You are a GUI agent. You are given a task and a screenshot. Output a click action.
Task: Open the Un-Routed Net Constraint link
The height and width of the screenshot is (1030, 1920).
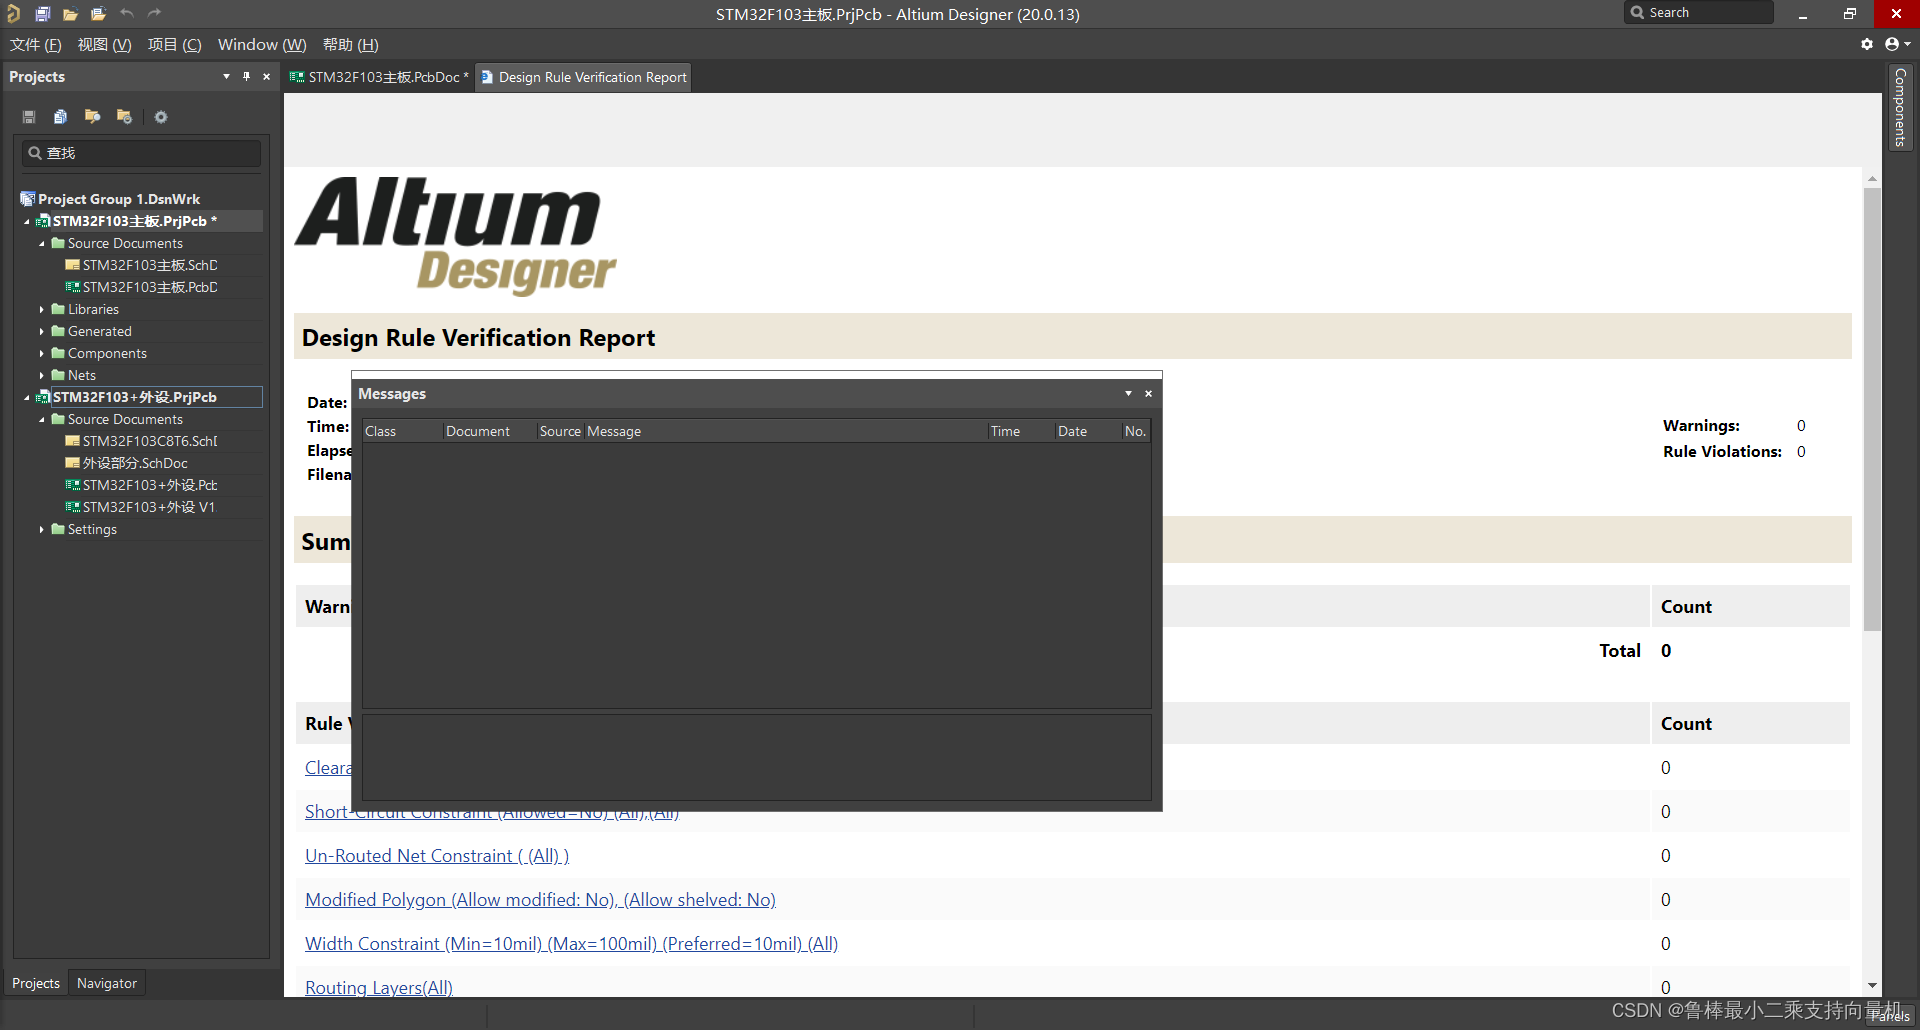437,856
